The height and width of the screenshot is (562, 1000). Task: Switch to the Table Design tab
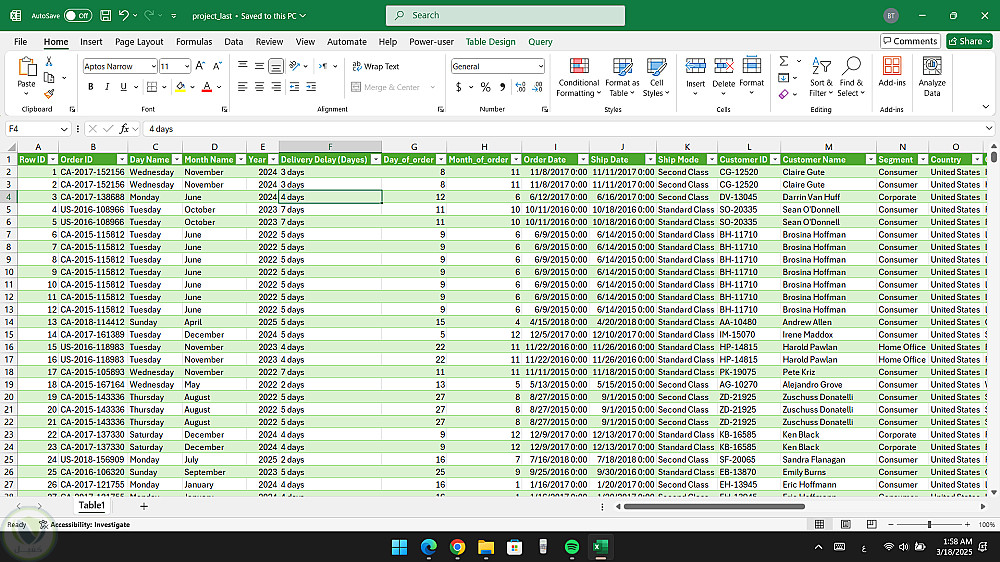tap(490, 41)
